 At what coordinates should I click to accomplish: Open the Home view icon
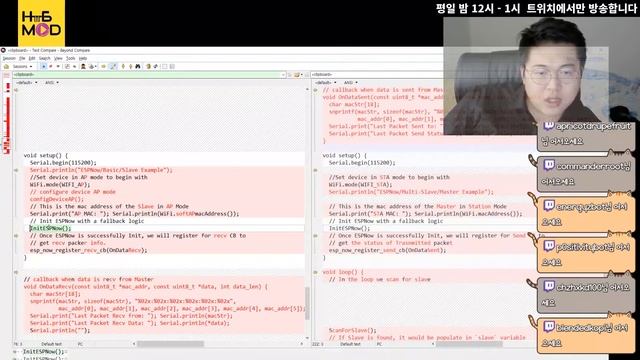tap(6, 66)
